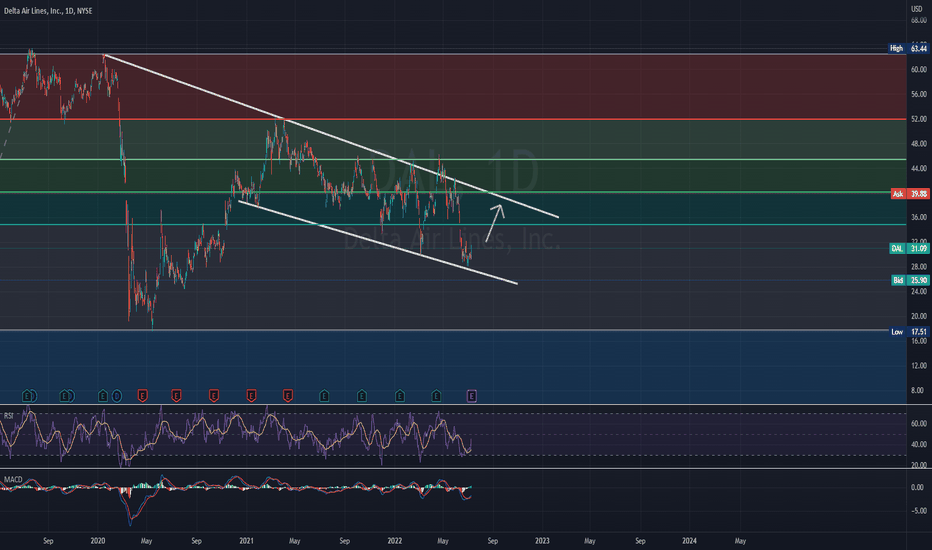Click the RSI indicator label
Screen dimensions: 932x550
click(x=8, y=416)
